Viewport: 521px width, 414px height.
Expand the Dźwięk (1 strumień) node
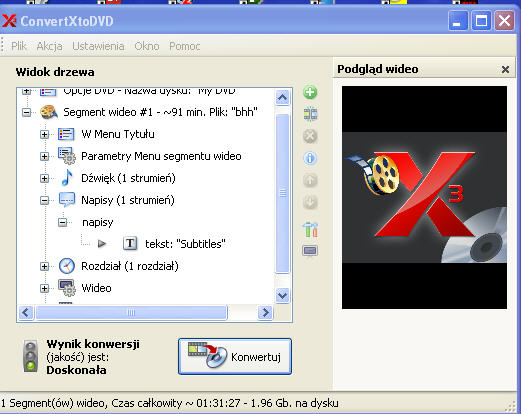point(44,178)
